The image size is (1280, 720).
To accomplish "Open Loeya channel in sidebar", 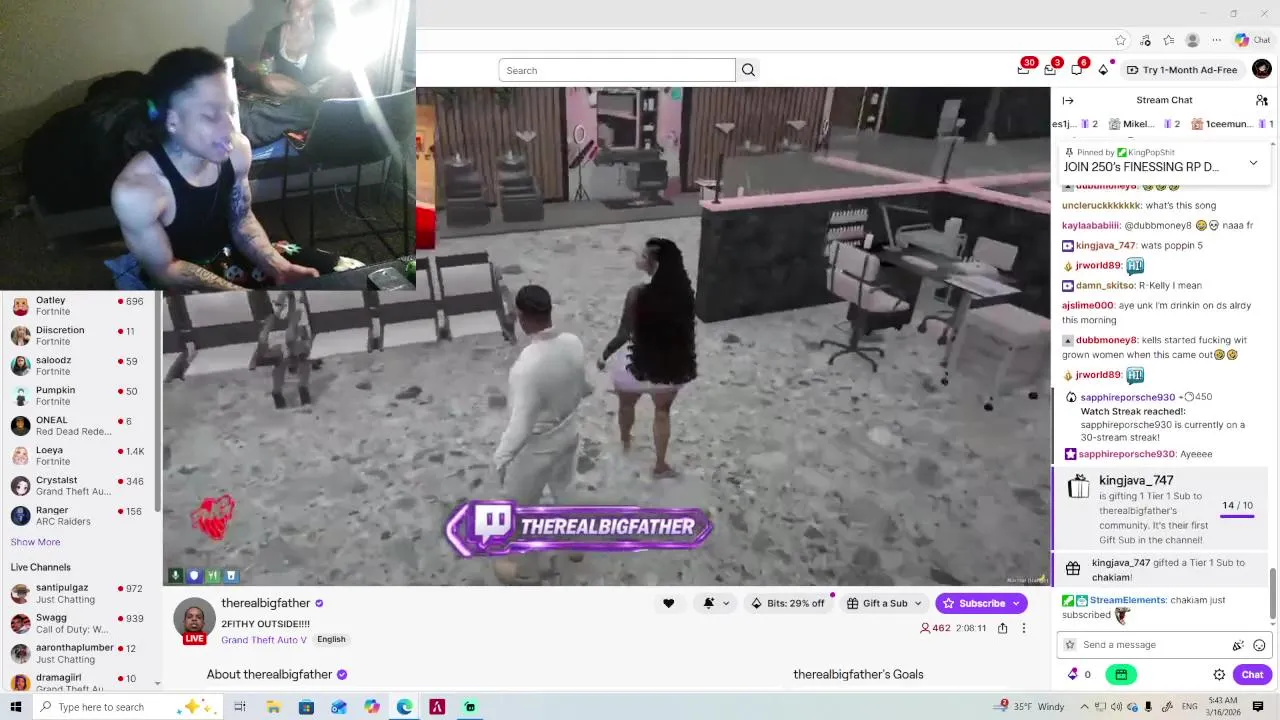I will [80, 456].
